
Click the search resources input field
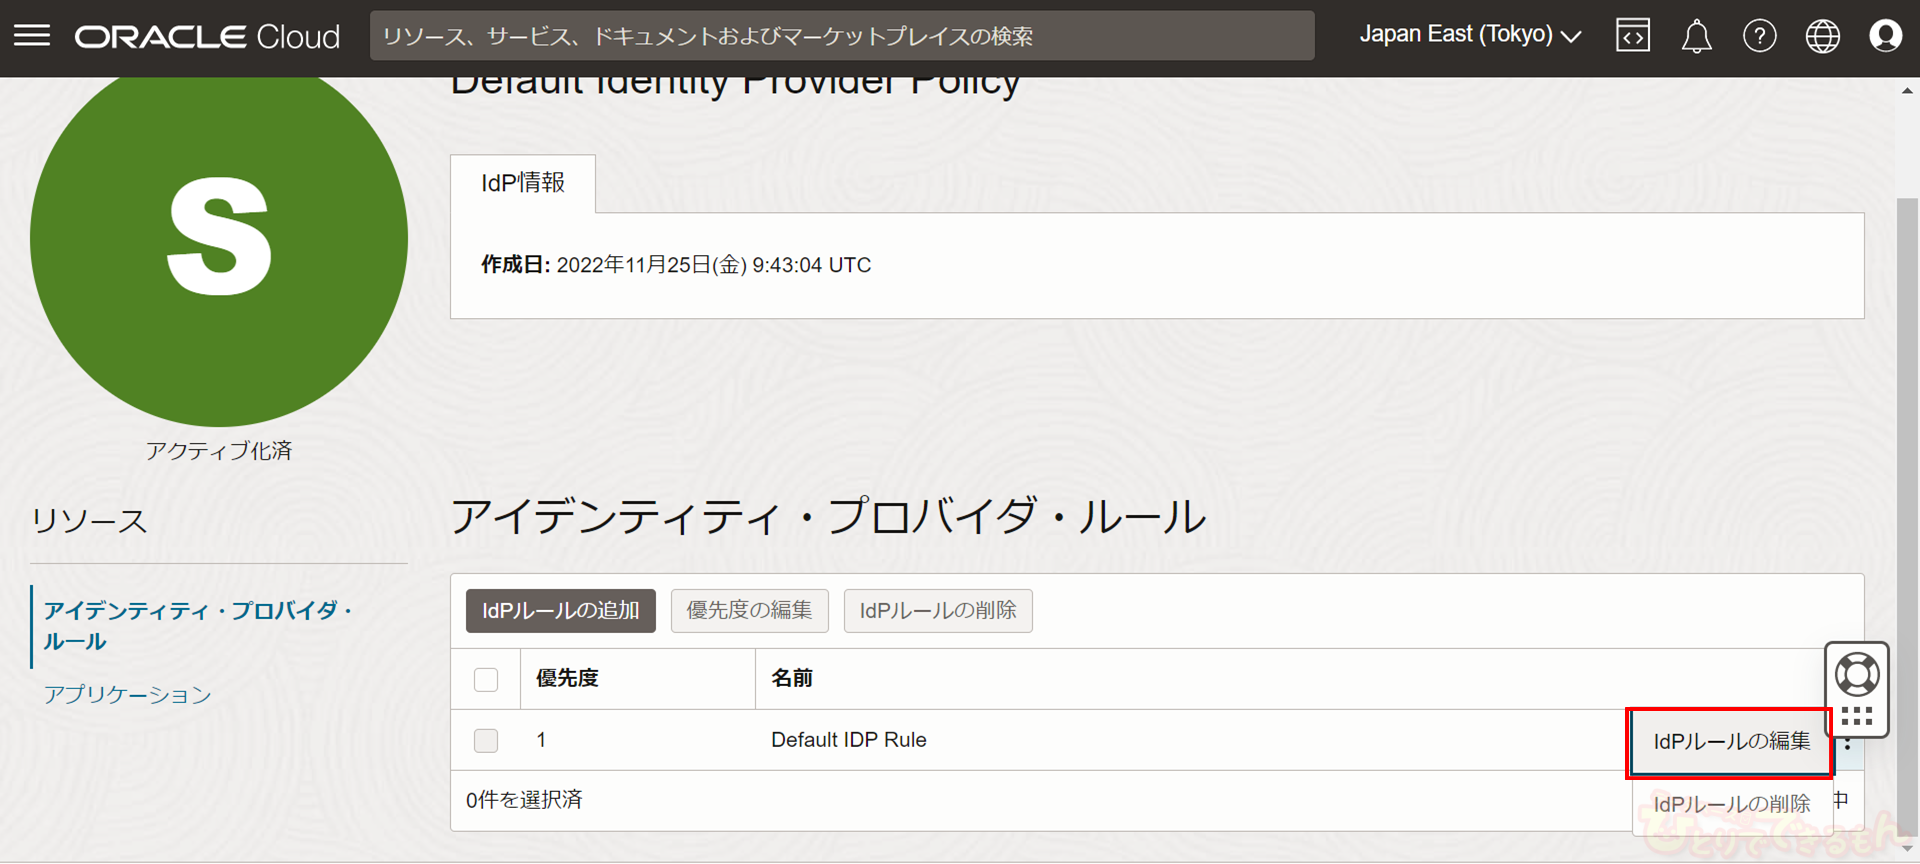[841, 36]
